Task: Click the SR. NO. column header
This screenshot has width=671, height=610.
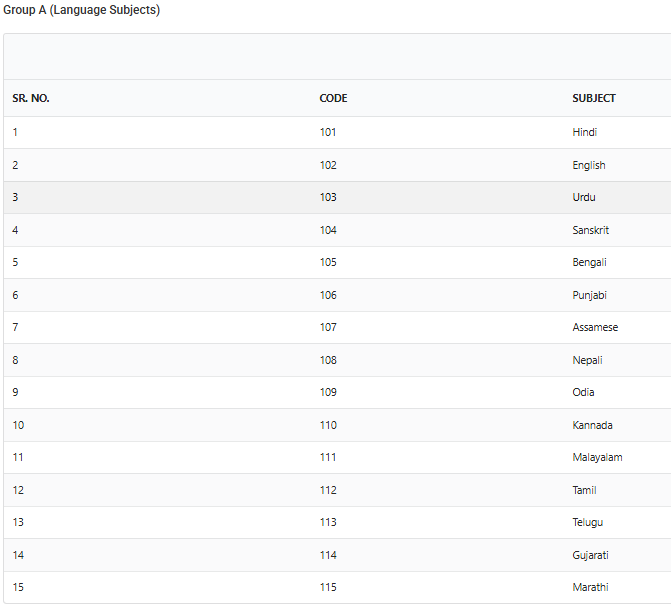Action: (31, 98)
